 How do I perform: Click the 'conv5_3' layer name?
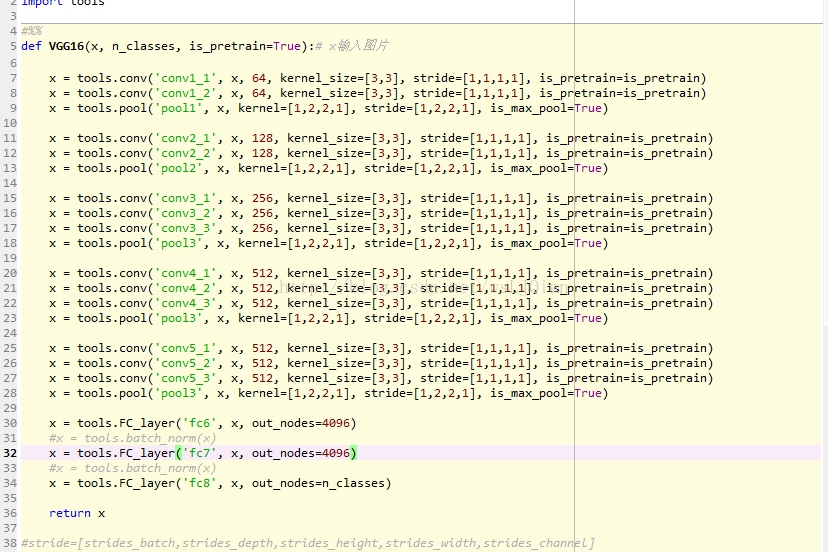(185, 378)
